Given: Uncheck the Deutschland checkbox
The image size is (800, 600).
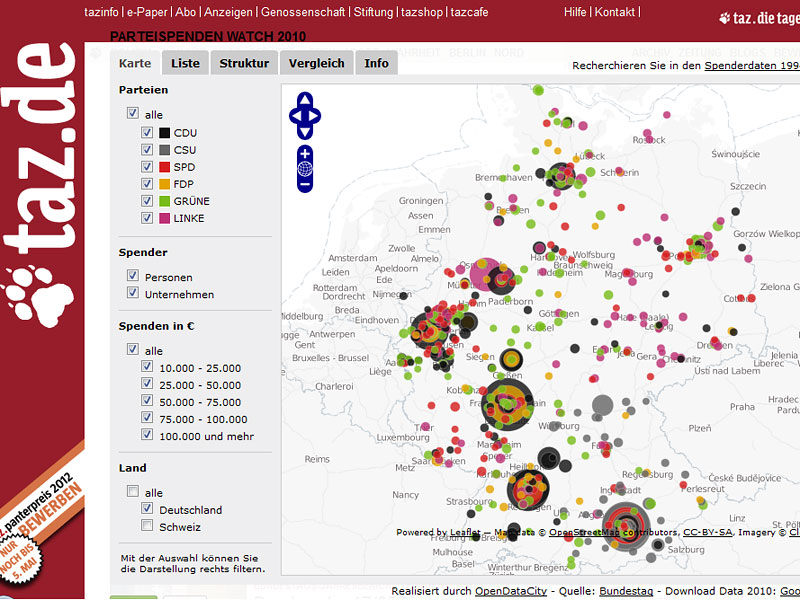Looking at the screenshot, I should 147,508.
